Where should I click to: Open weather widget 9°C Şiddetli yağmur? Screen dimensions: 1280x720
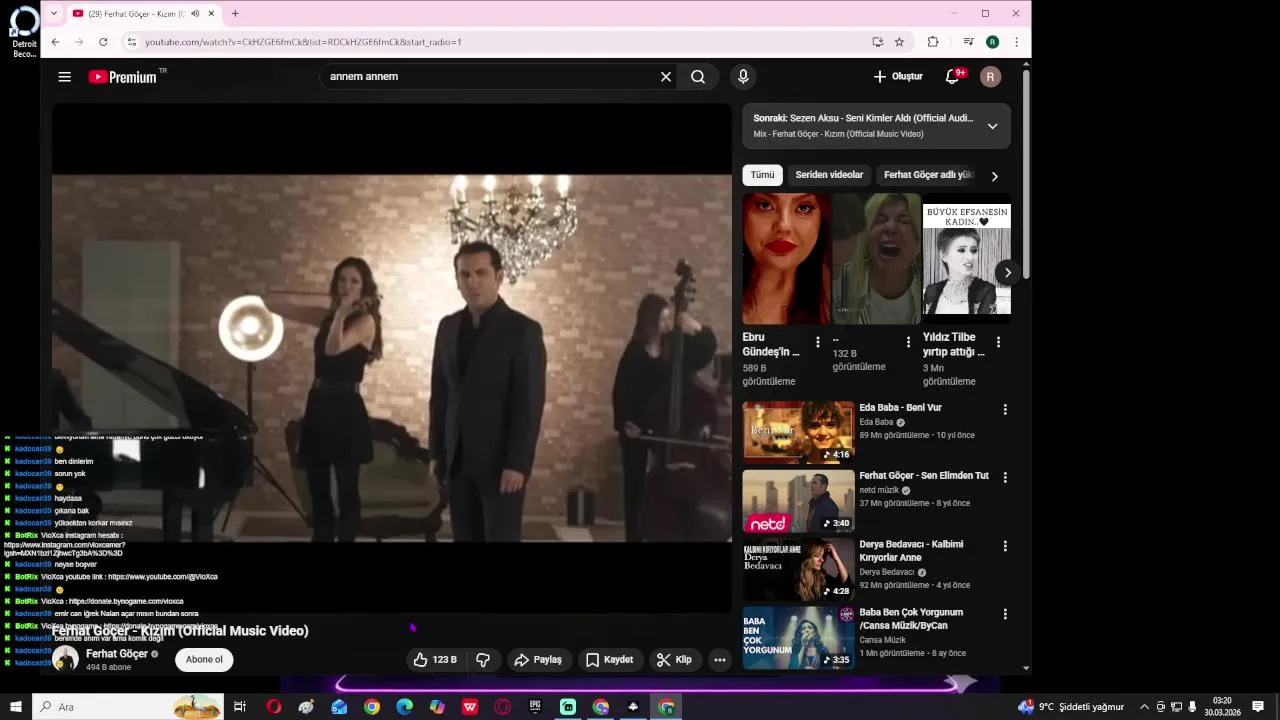click(1071, 707)
